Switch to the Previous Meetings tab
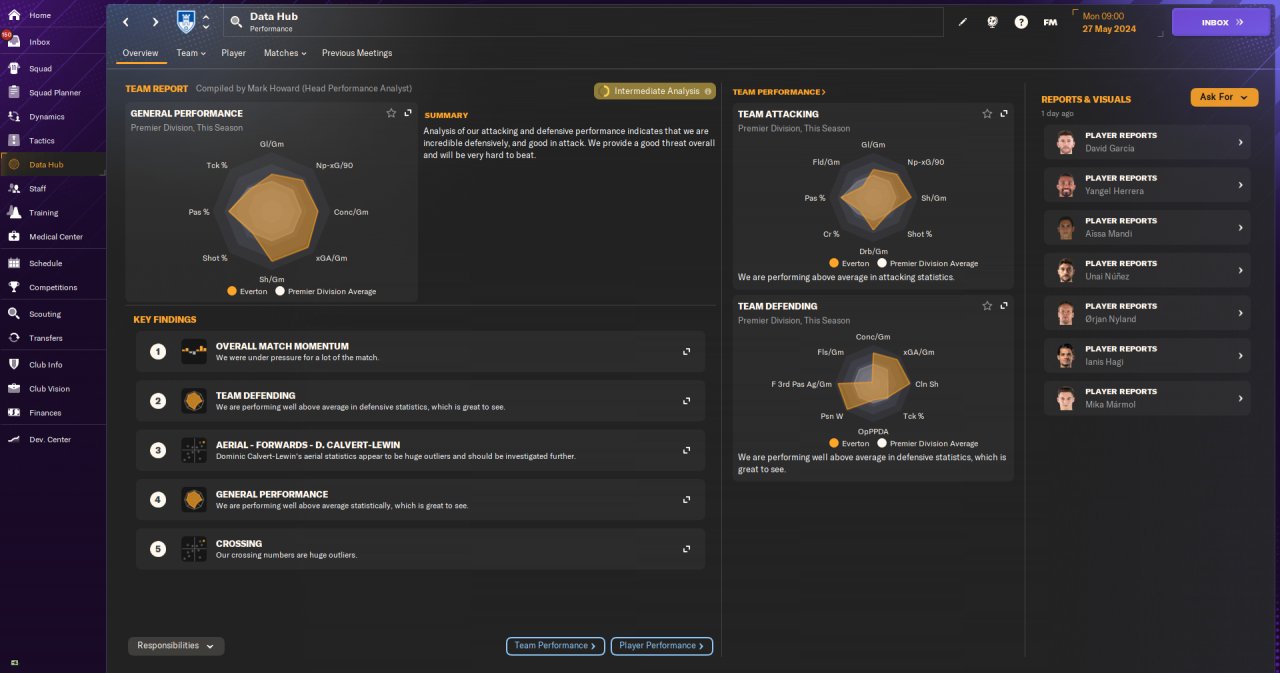1280x673 pixels. (357, 53)
